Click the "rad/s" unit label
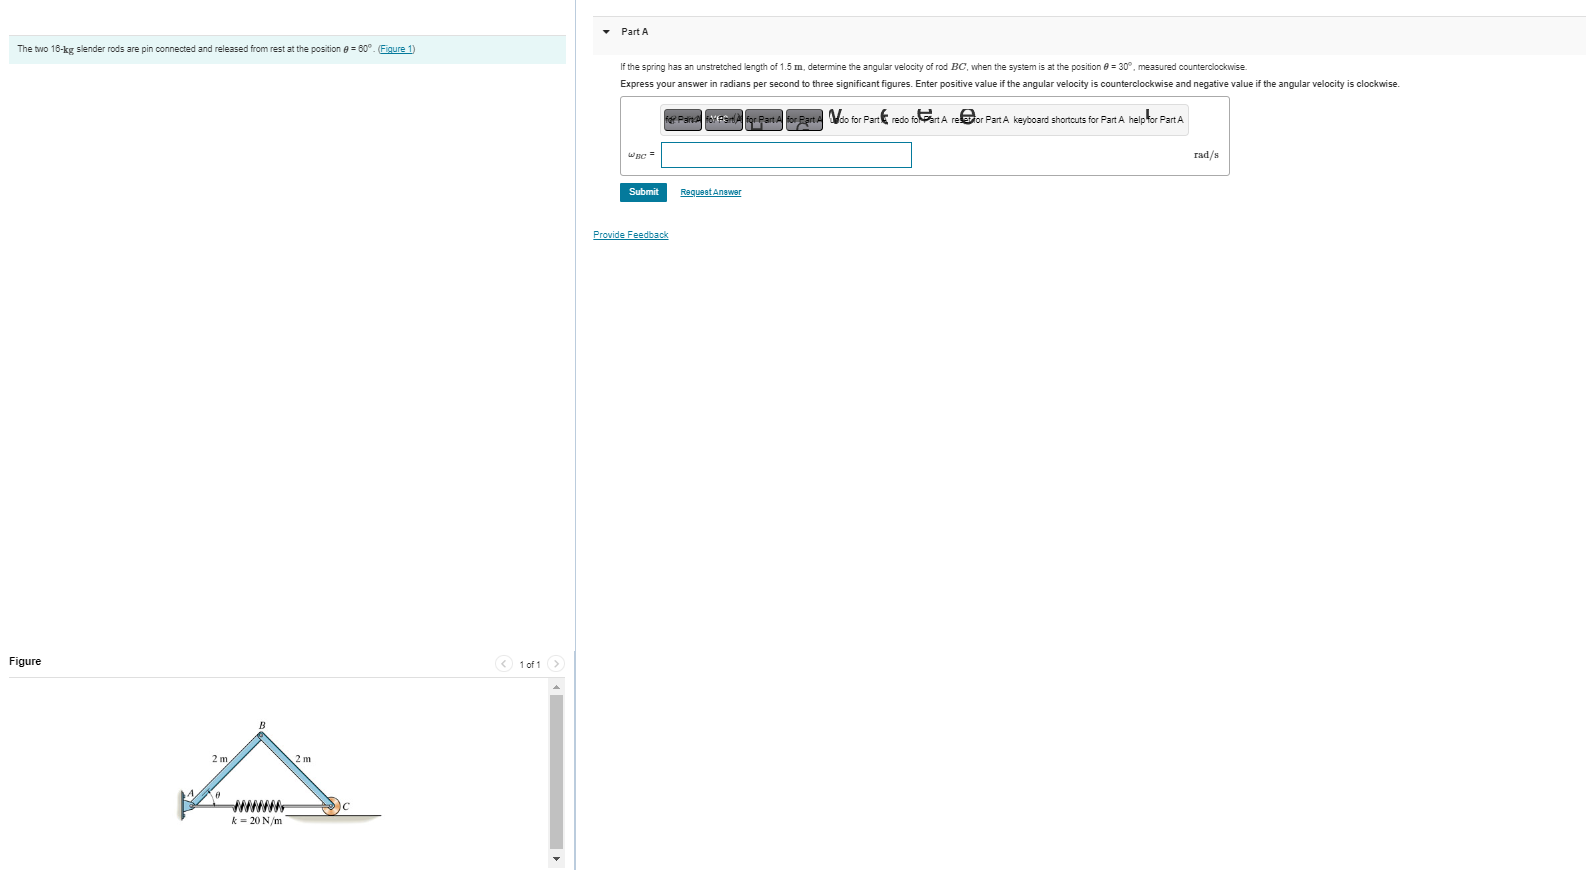The image size is (1586, 870). [1206, 155]
